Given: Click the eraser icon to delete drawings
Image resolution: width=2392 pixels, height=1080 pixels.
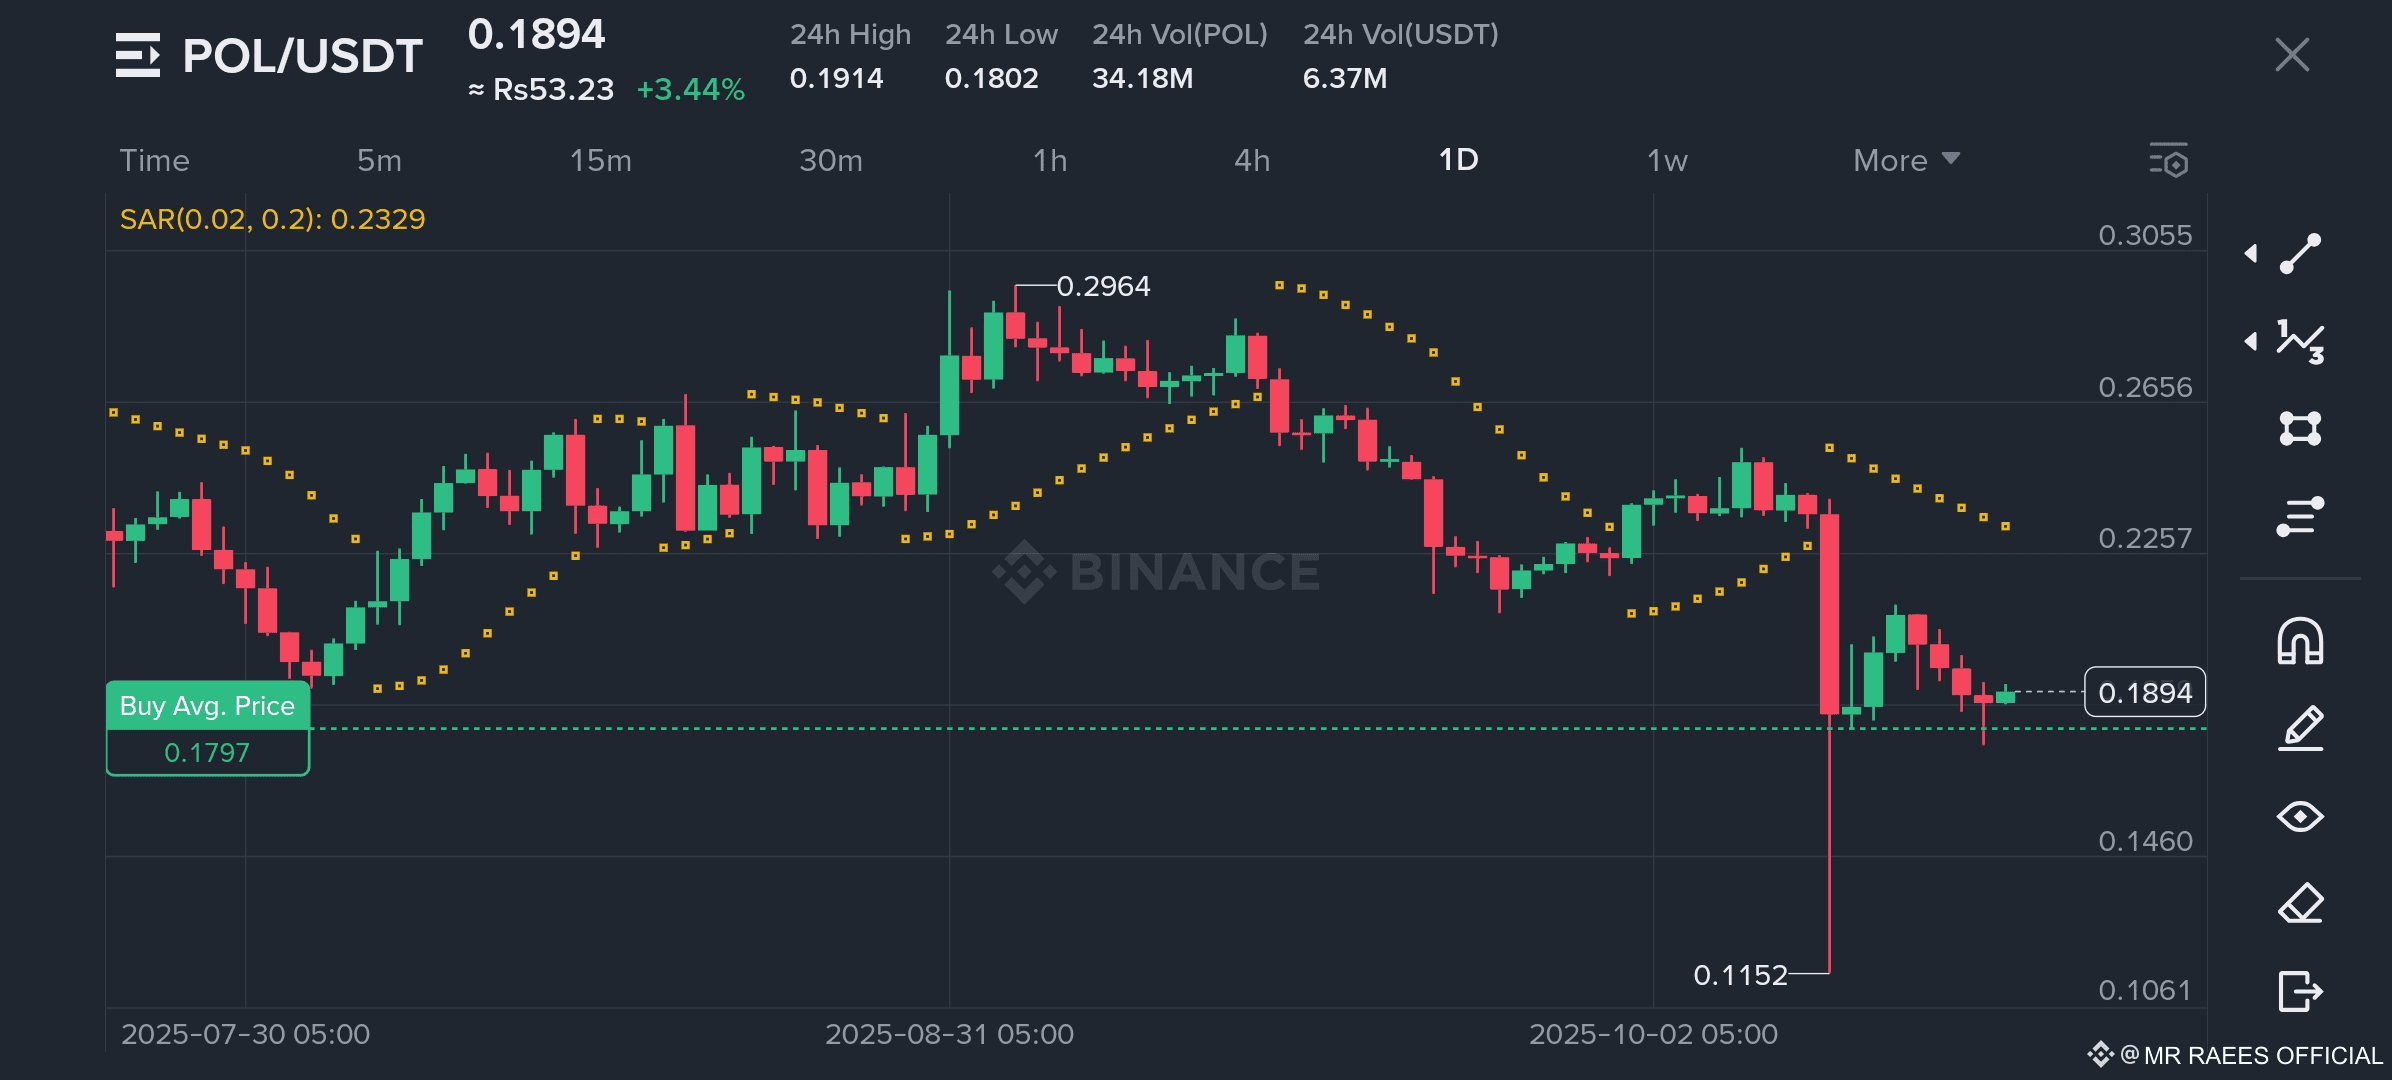Looking at the screenshot, I should pyautogui.click(x=2300, y=904).
